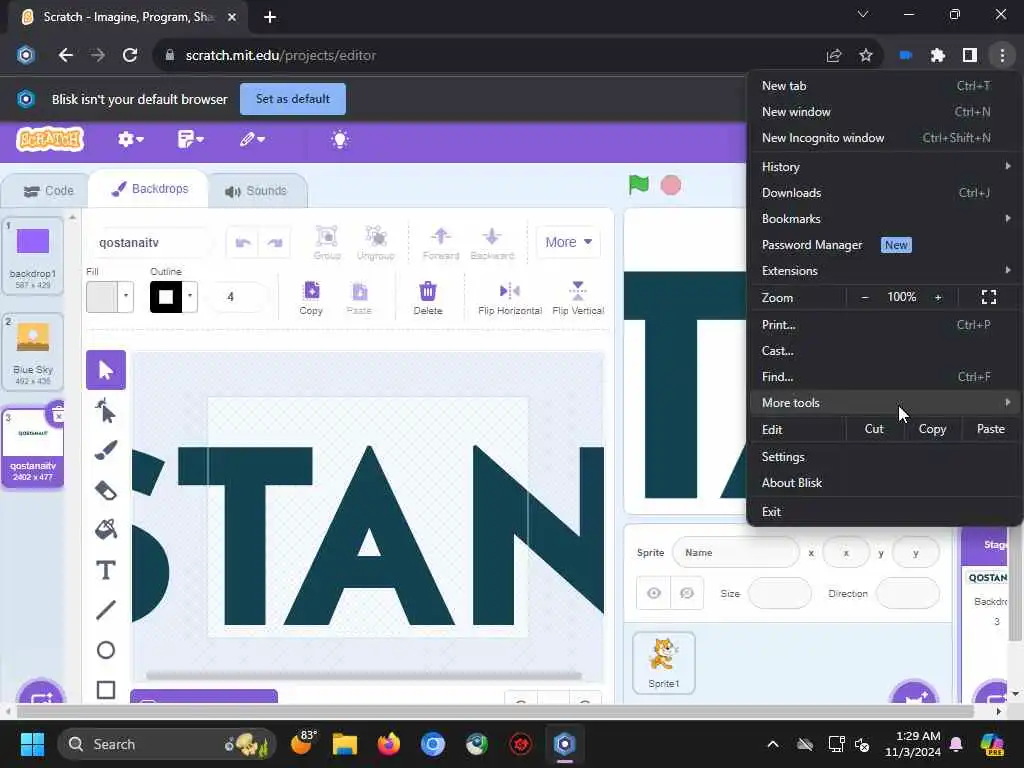
Task: Select the Reshape tool
Action: 106,411
